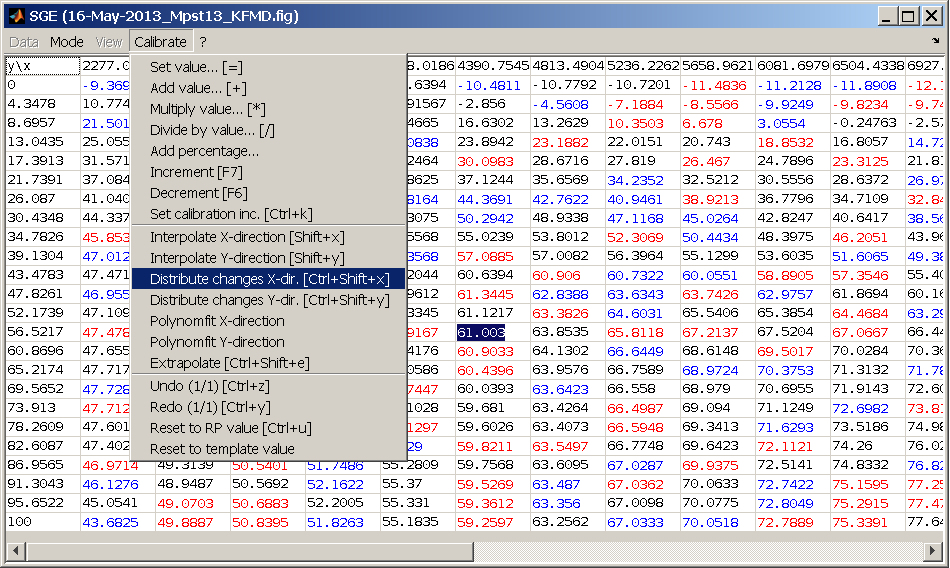950x568 pixels.
Task: Select Reset to template value
Action: [x=222, y=449]
